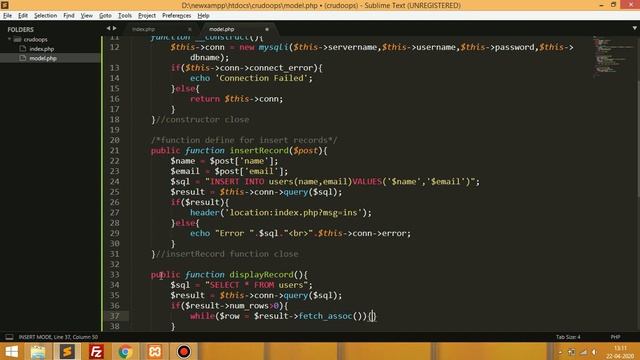
Task: Launch FileZilla from the taskbar
Action: [96, 351]
